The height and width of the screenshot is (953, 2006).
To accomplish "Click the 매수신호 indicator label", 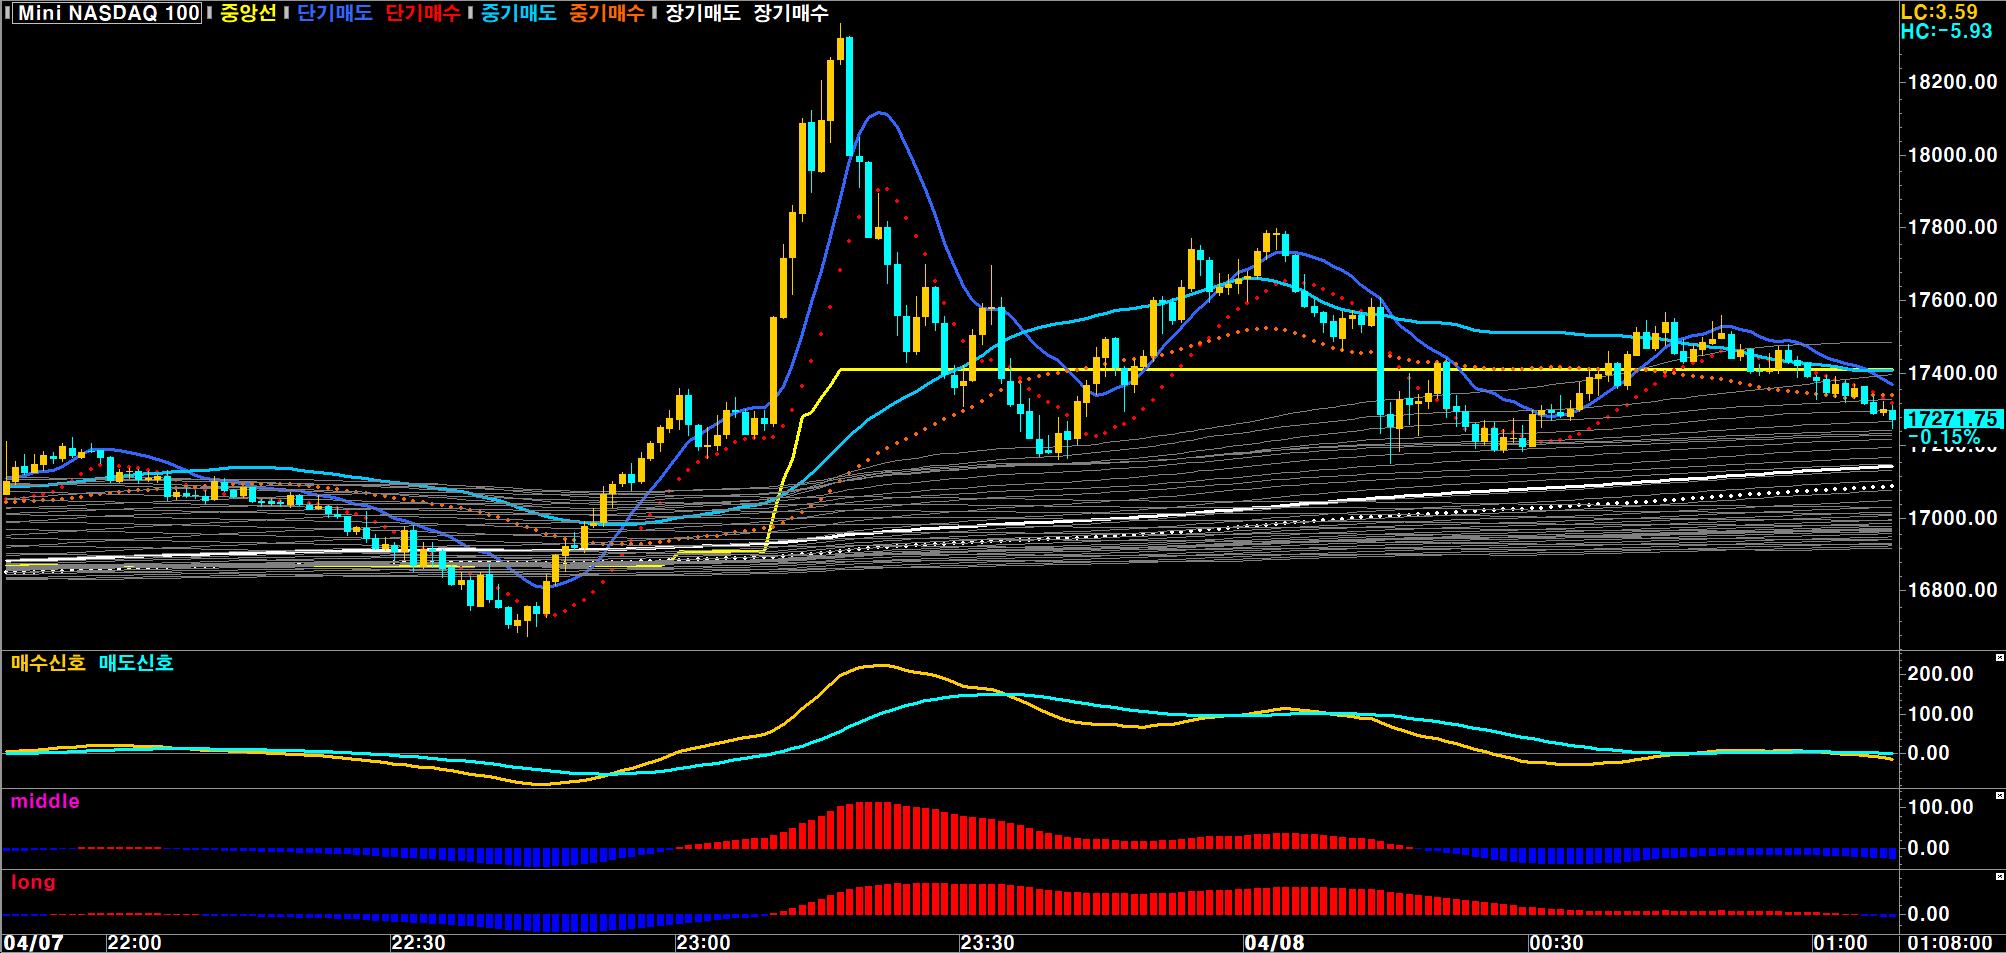I will [48, 663].
